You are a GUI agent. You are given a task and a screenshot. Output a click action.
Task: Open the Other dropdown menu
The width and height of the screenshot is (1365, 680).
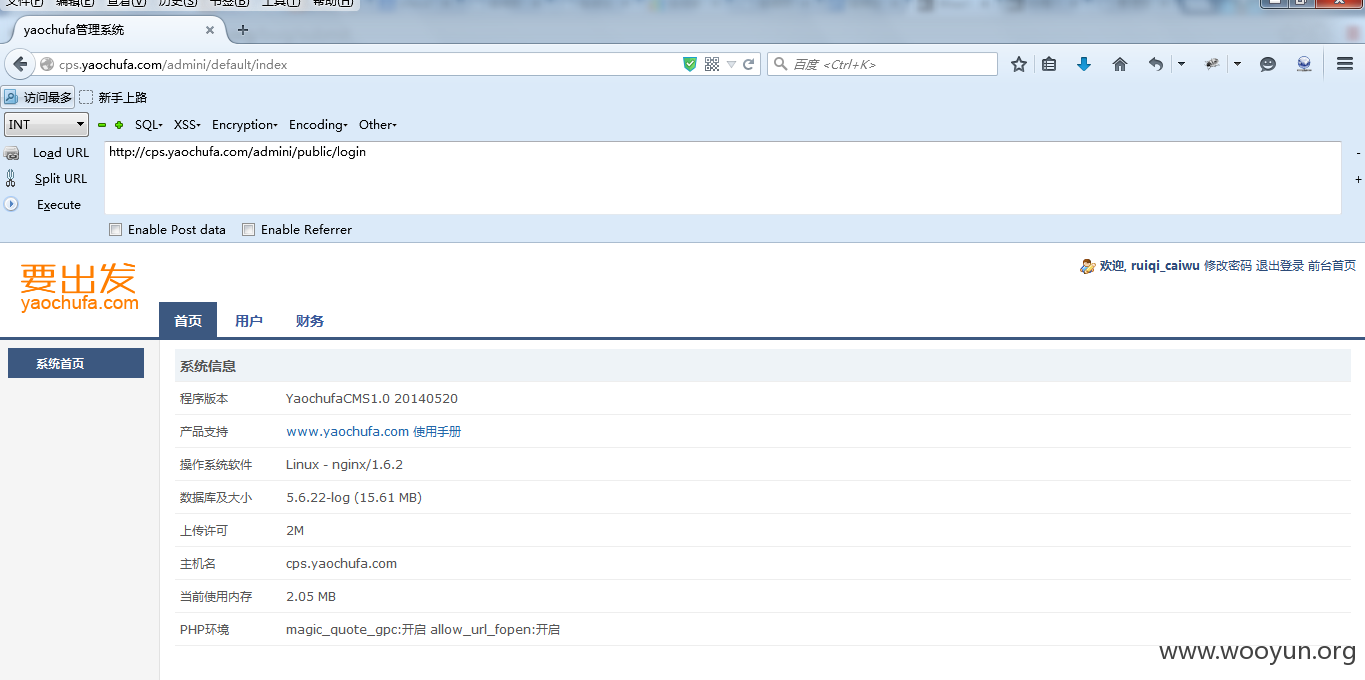click(378, 125)
